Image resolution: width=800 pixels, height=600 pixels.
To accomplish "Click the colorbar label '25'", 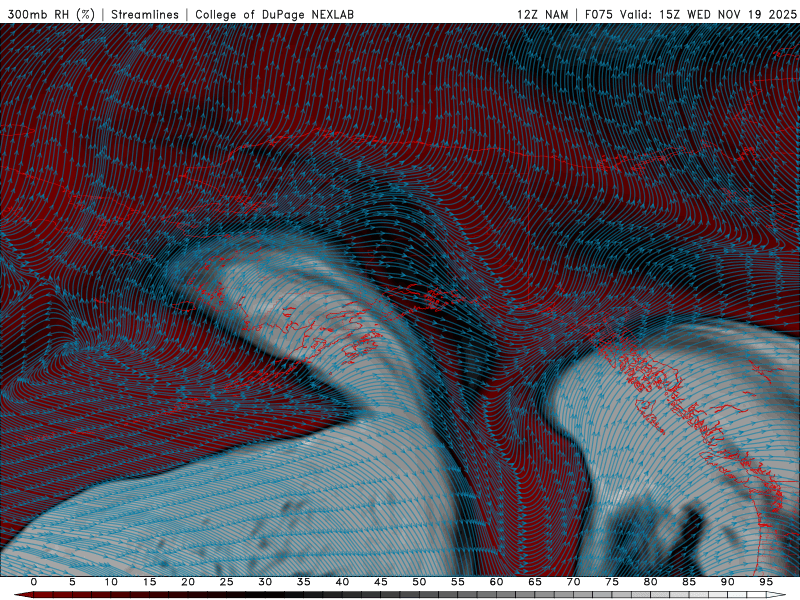I will pyautogui.click(x=227, y=582).
